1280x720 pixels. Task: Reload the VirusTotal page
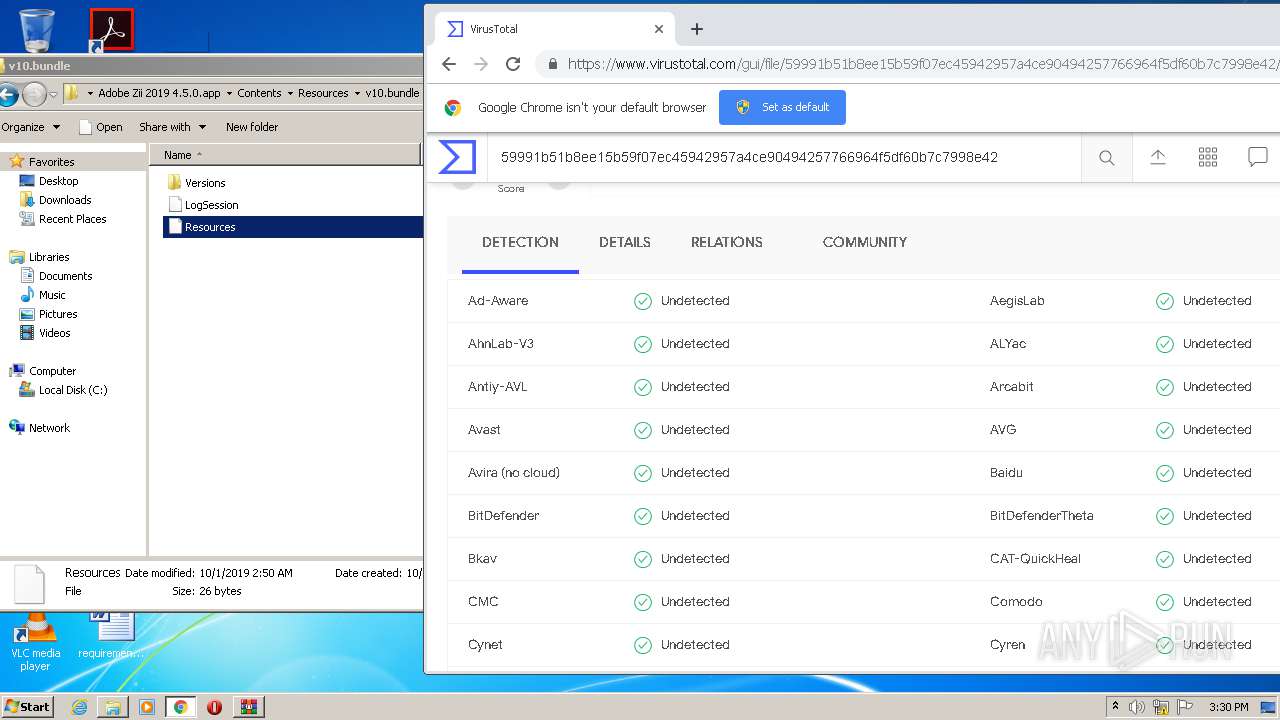pyautogui.click(x=513, y=64)
